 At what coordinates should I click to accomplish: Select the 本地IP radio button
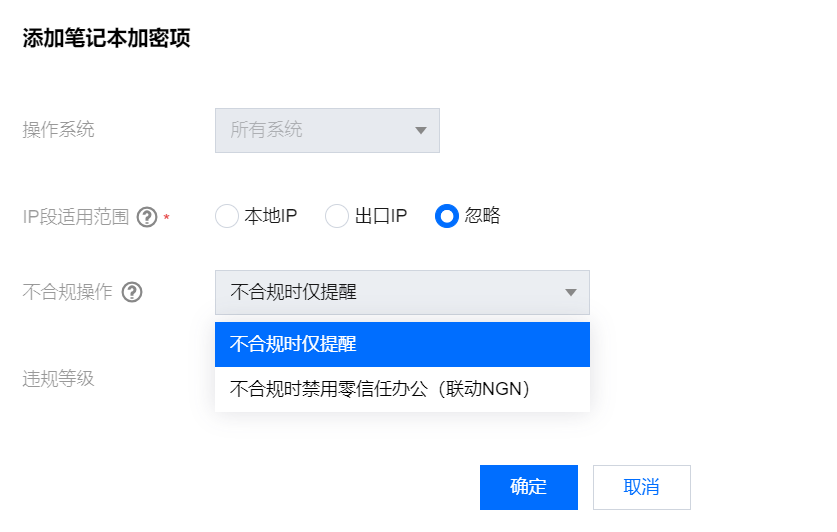227,216
